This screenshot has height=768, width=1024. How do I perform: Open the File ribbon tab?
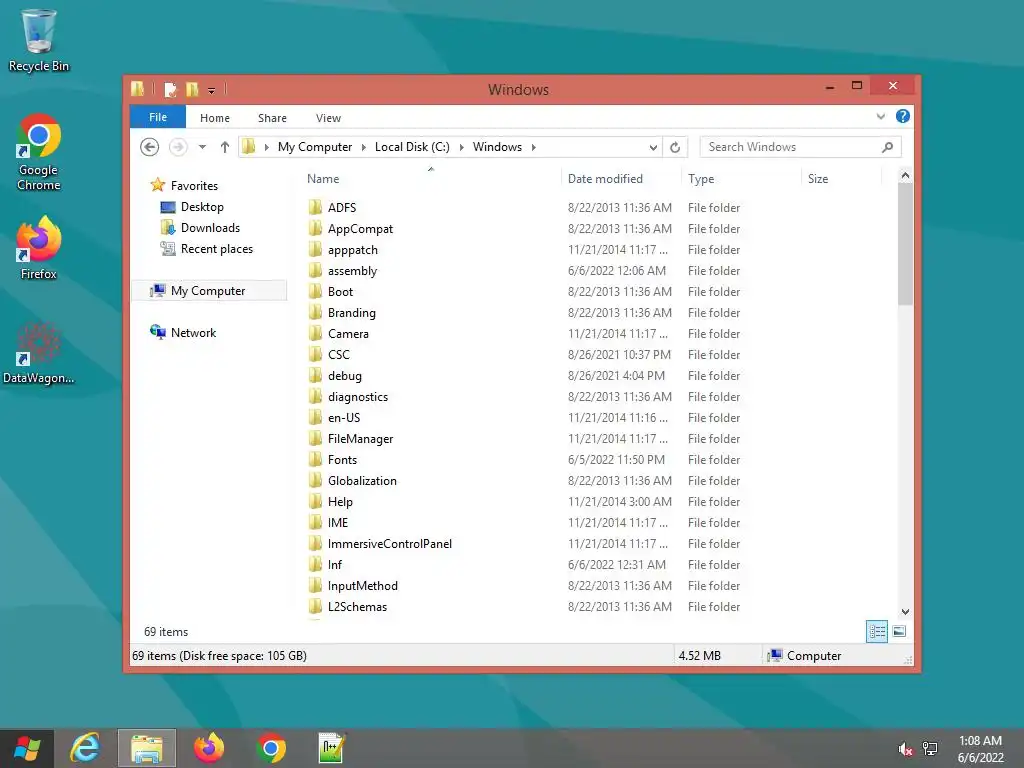[x=158, y=117]
